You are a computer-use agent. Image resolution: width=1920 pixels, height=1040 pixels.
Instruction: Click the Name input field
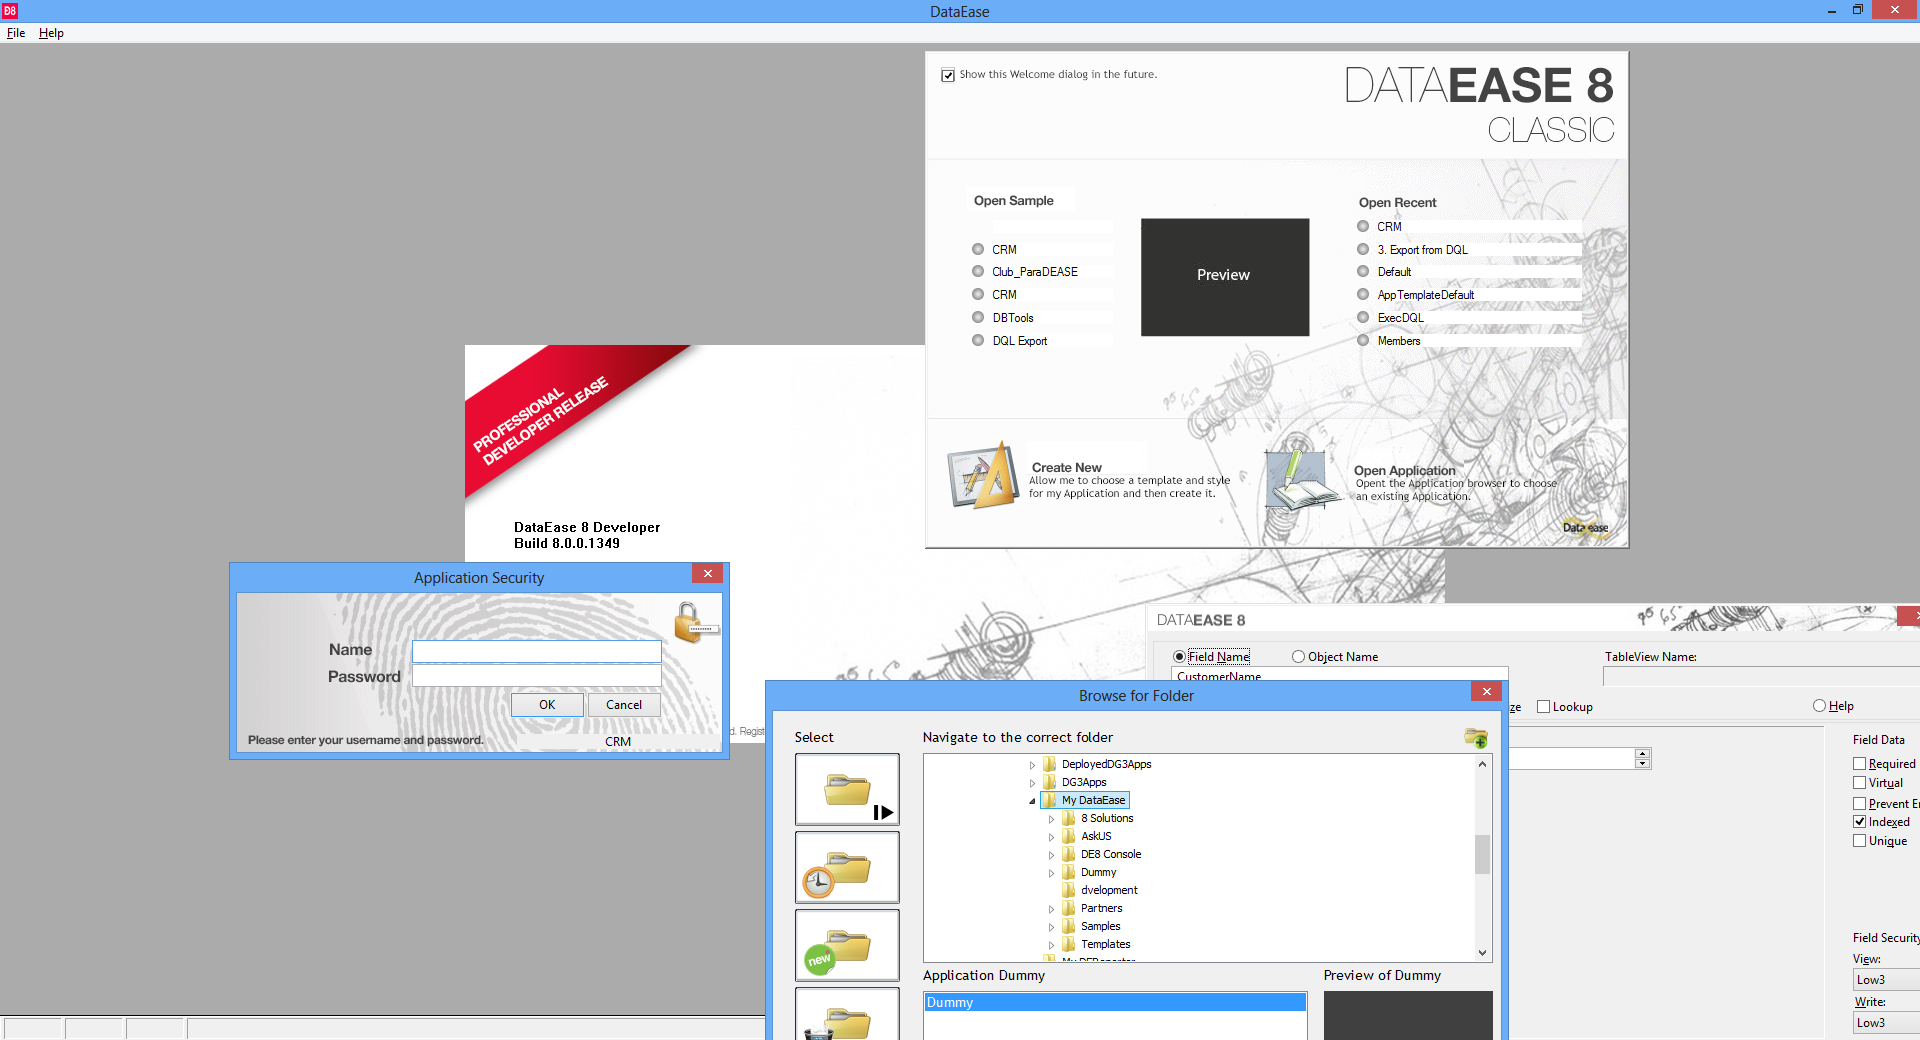(537, 651)
